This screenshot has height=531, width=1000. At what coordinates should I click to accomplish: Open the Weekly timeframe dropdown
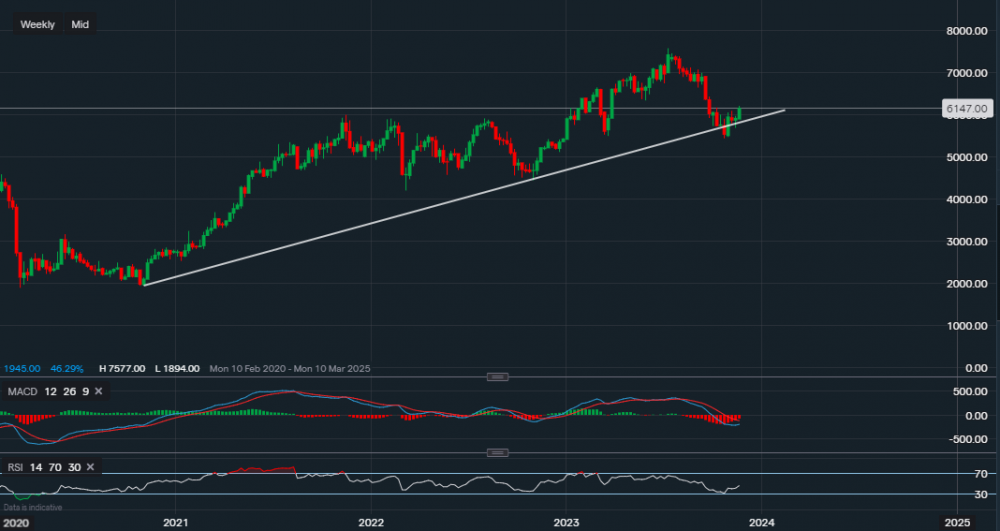38,24
